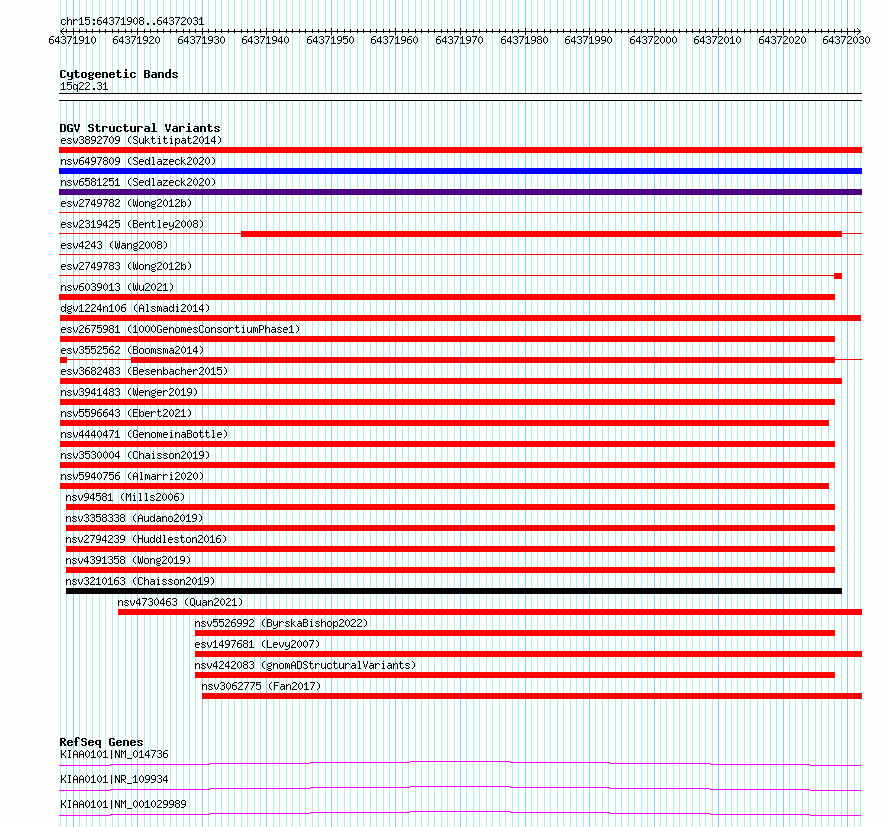This screenshot has height=827, width=890.
Task: Click ruler position 64372000
Action: [653, 40]
